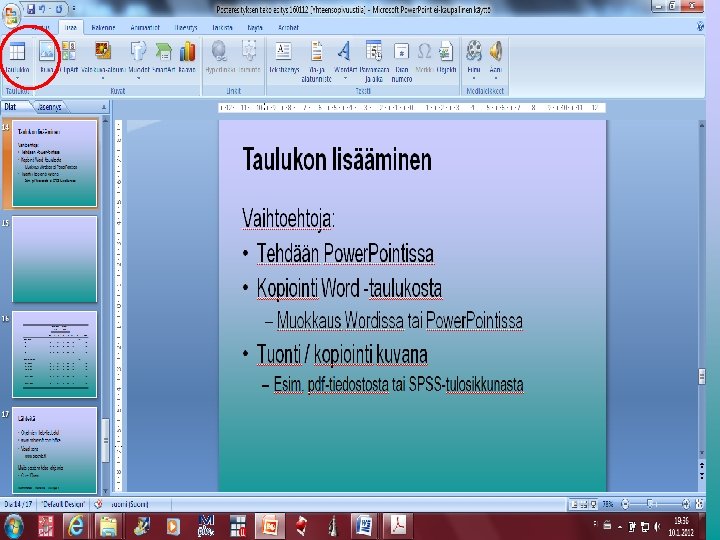Insert date and time (Päivämäärä ja aika)
Screen dimensions: 720x540
[374, 62]
